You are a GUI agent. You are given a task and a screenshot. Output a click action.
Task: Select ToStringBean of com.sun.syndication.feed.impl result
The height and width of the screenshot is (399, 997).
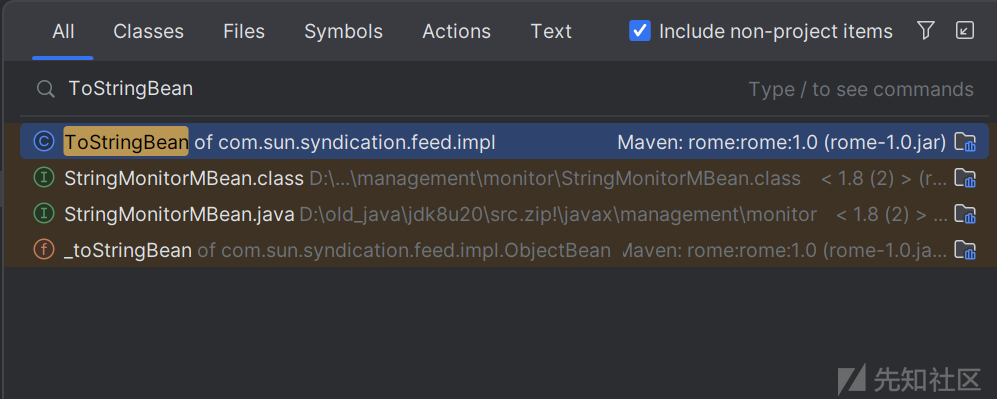pyautogui.click(x=504, y=142)
